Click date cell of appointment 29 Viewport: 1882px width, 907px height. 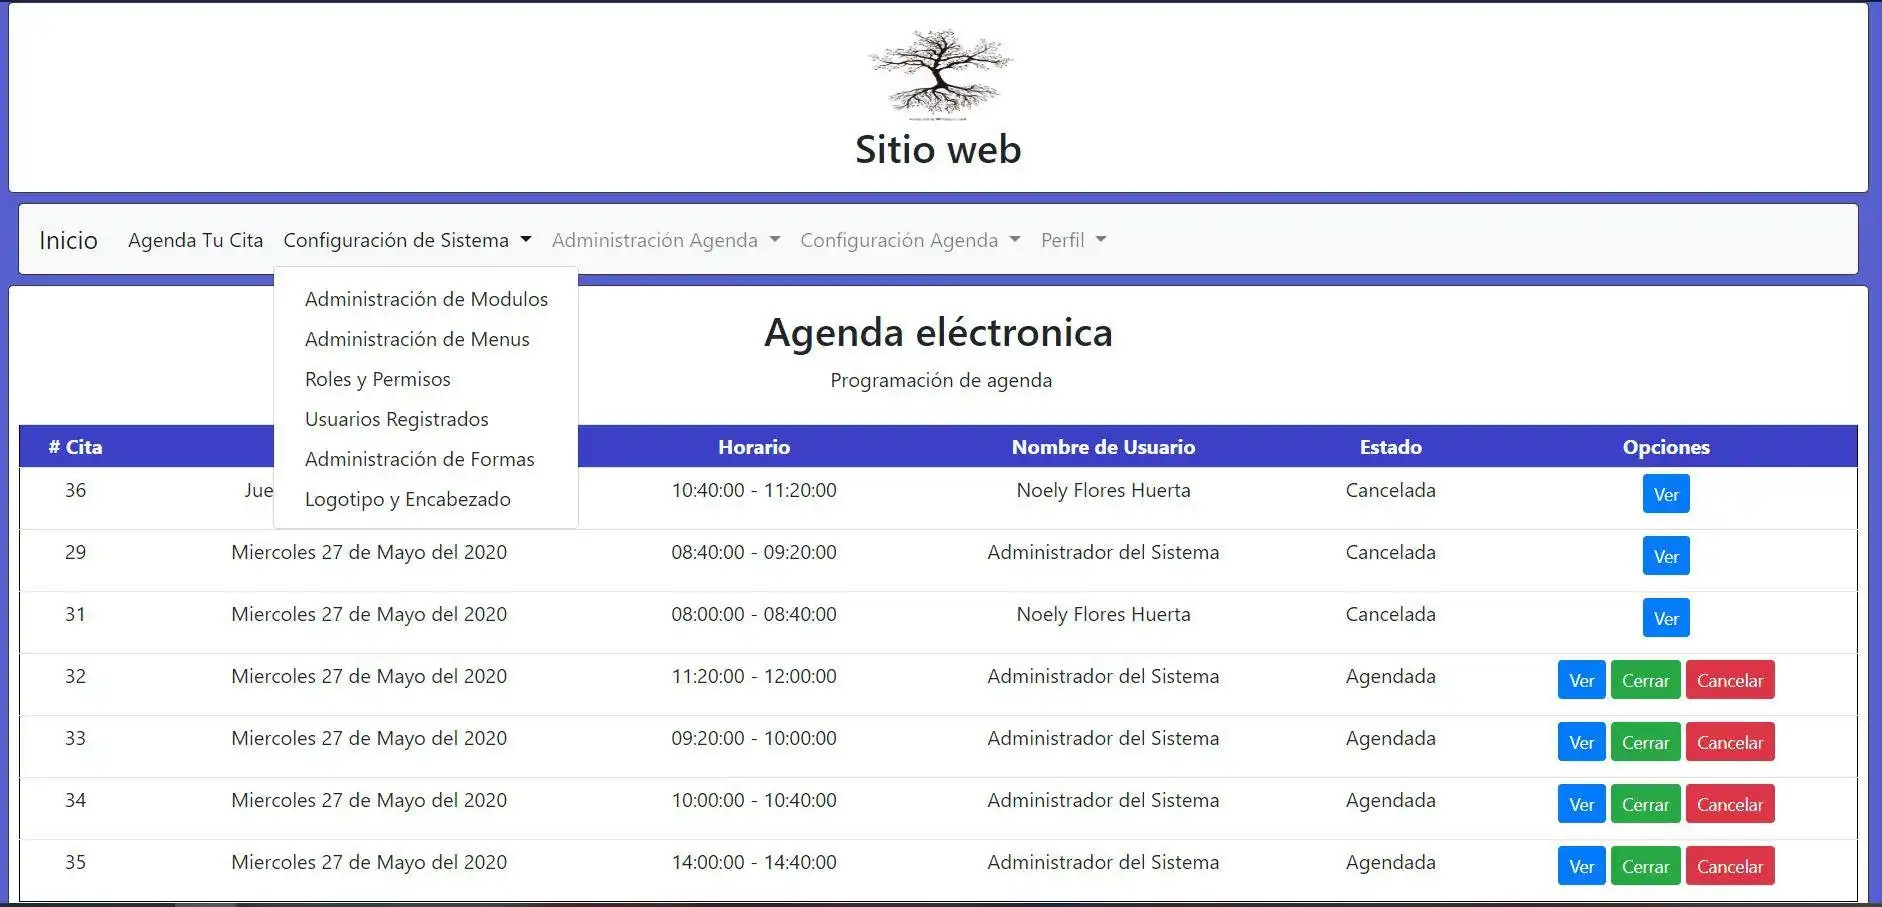[x=369, y=552]
